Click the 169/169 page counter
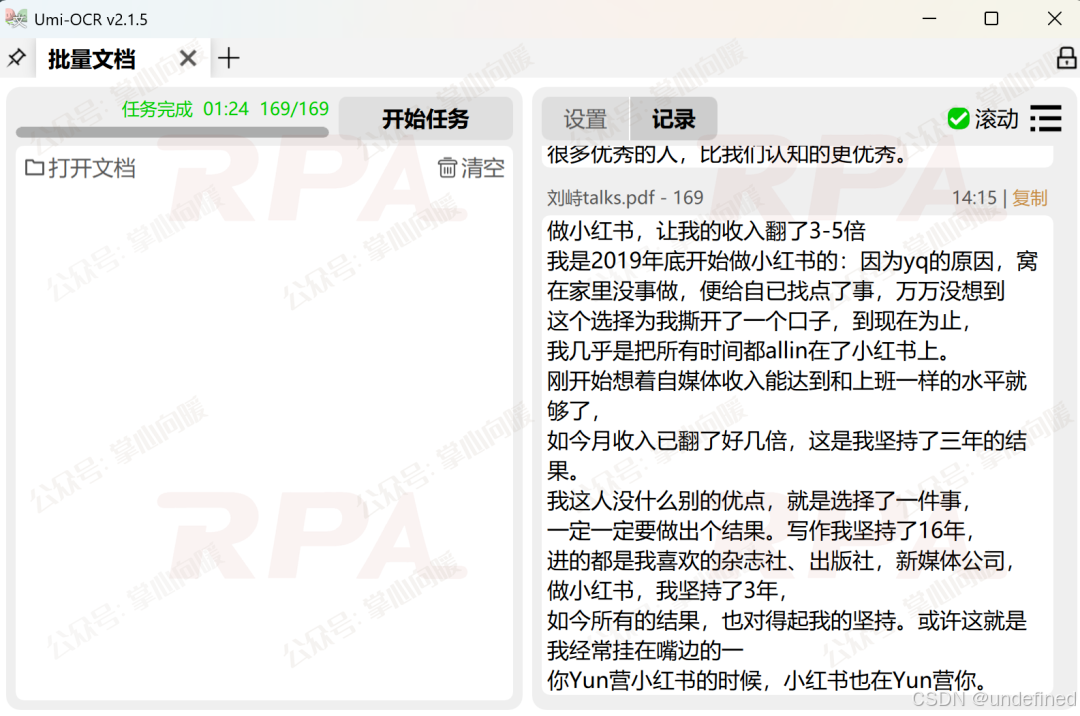This screenshot has width=1080, height=716. click(x=294, y=109)
